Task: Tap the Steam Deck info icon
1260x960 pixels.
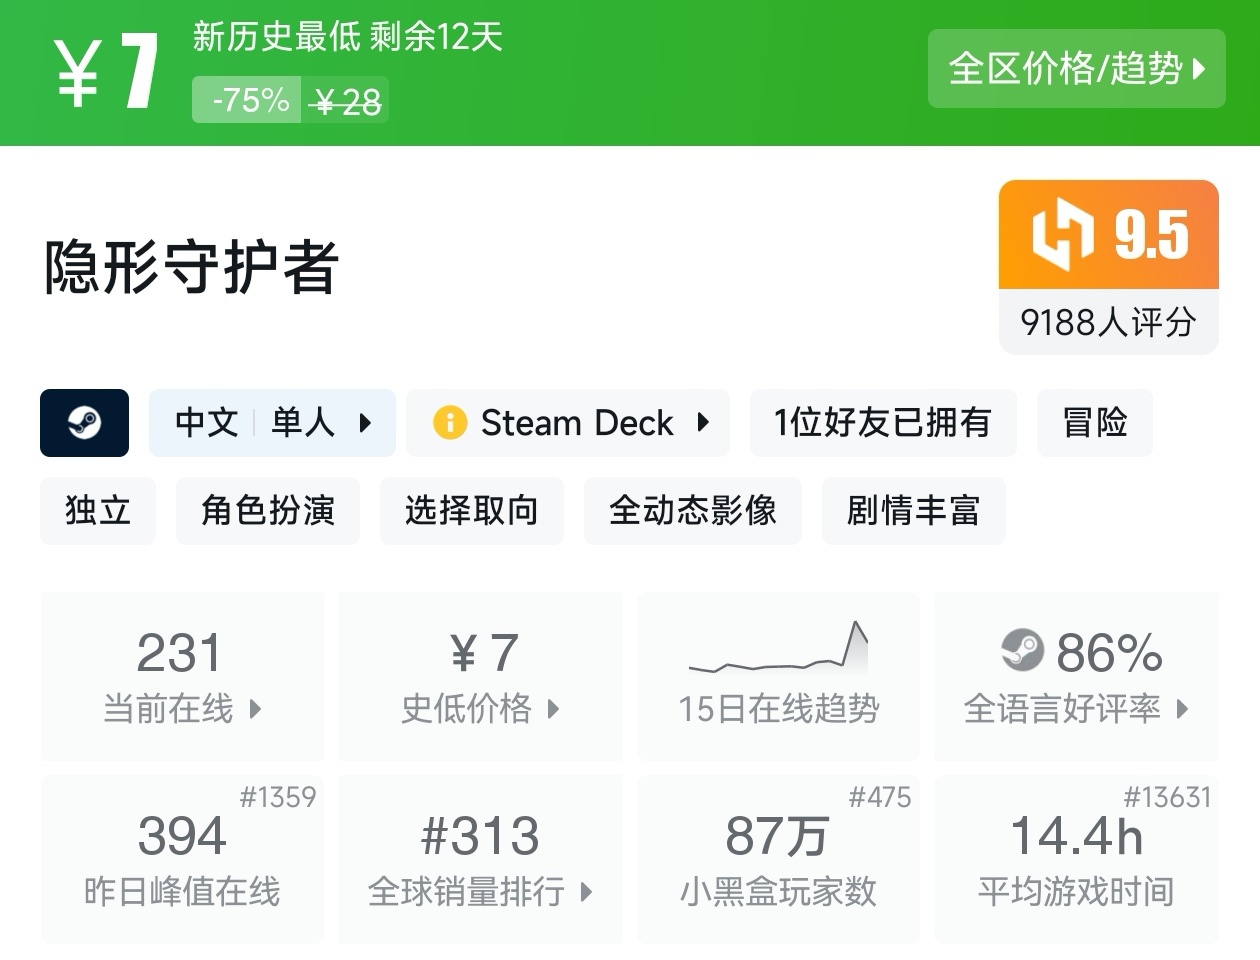Action: tap(450, 423)
